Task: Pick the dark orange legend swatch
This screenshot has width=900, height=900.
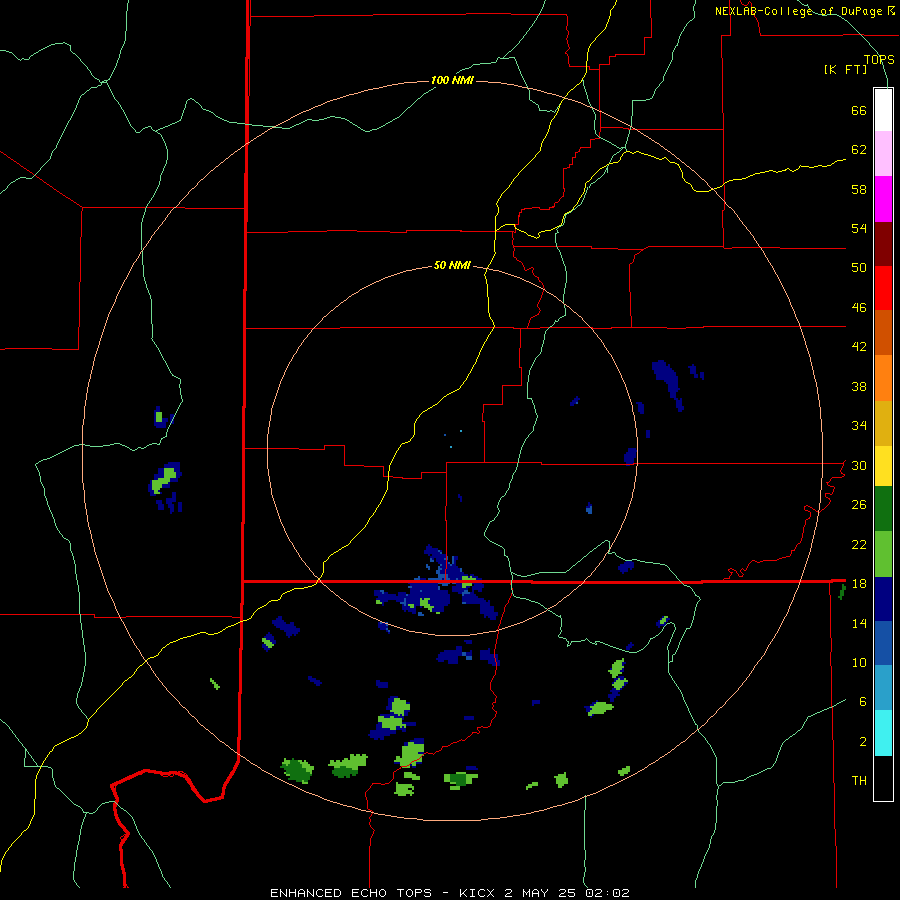Action: point(883,332)
